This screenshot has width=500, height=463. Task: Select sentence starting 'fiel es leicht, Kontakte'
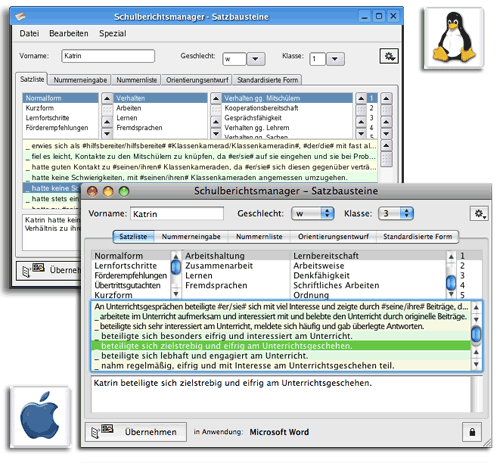[x=200, y=156]
